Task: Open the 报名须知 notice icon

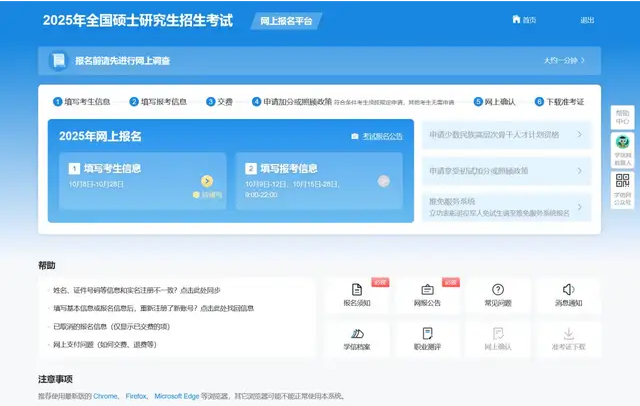Action: click(x=357, y=291)
